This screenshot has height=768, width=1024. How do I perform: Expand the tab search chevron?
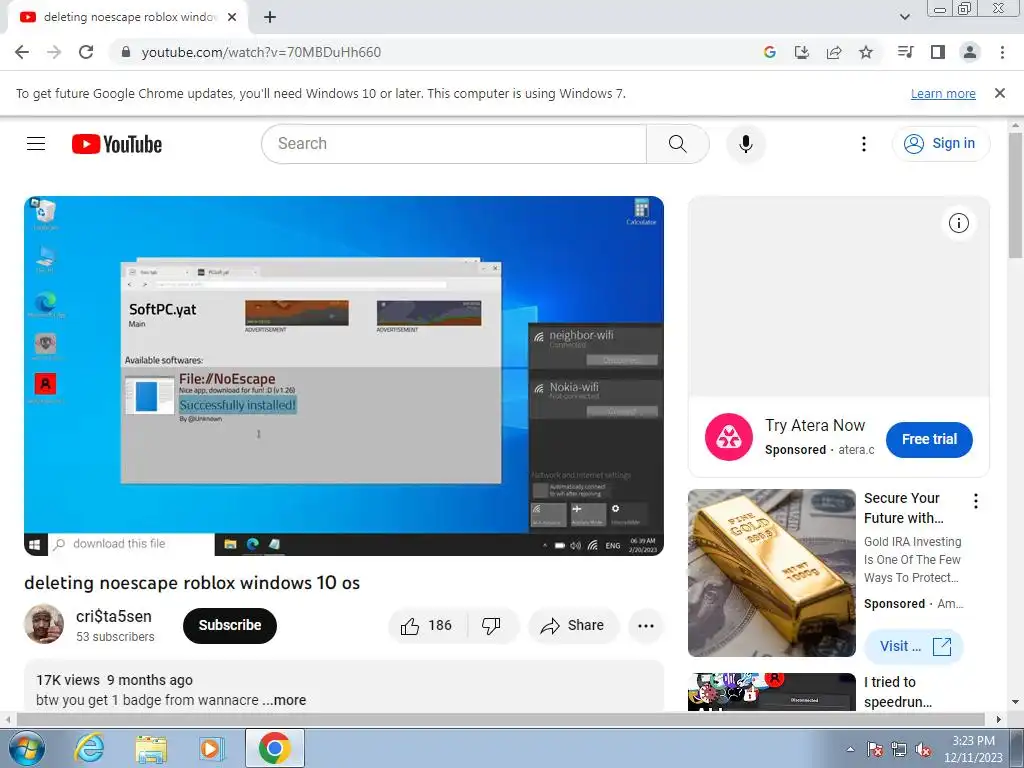coord(904,17)
